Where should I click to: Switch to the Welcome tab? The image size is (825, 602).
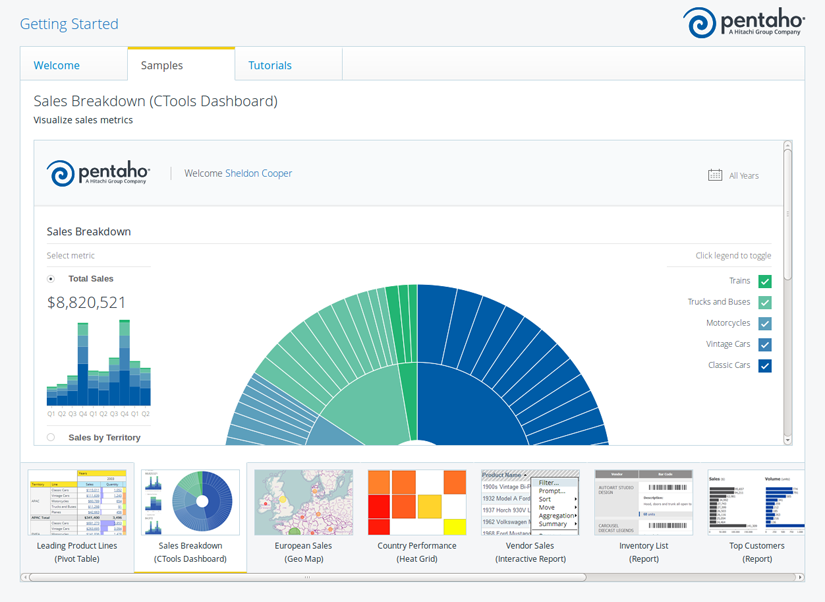pyautogui.click(x=57, y=65)
